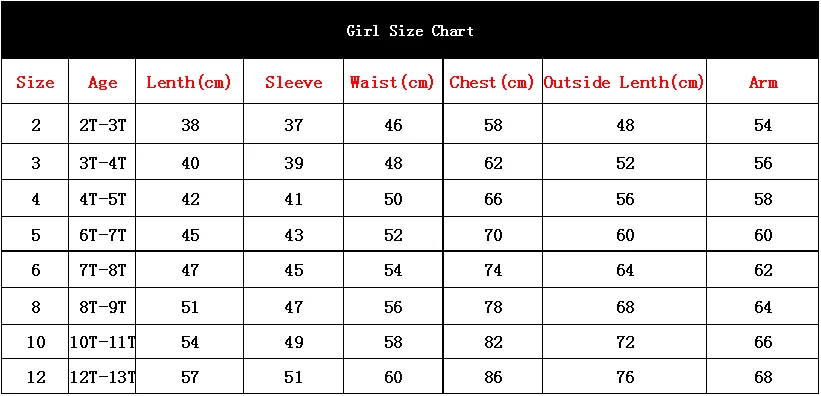Viewport: 821px width, 396px height.
Task: Click the Chest(cm) column header
Action: pyautogui.click(x=492, y=83)
